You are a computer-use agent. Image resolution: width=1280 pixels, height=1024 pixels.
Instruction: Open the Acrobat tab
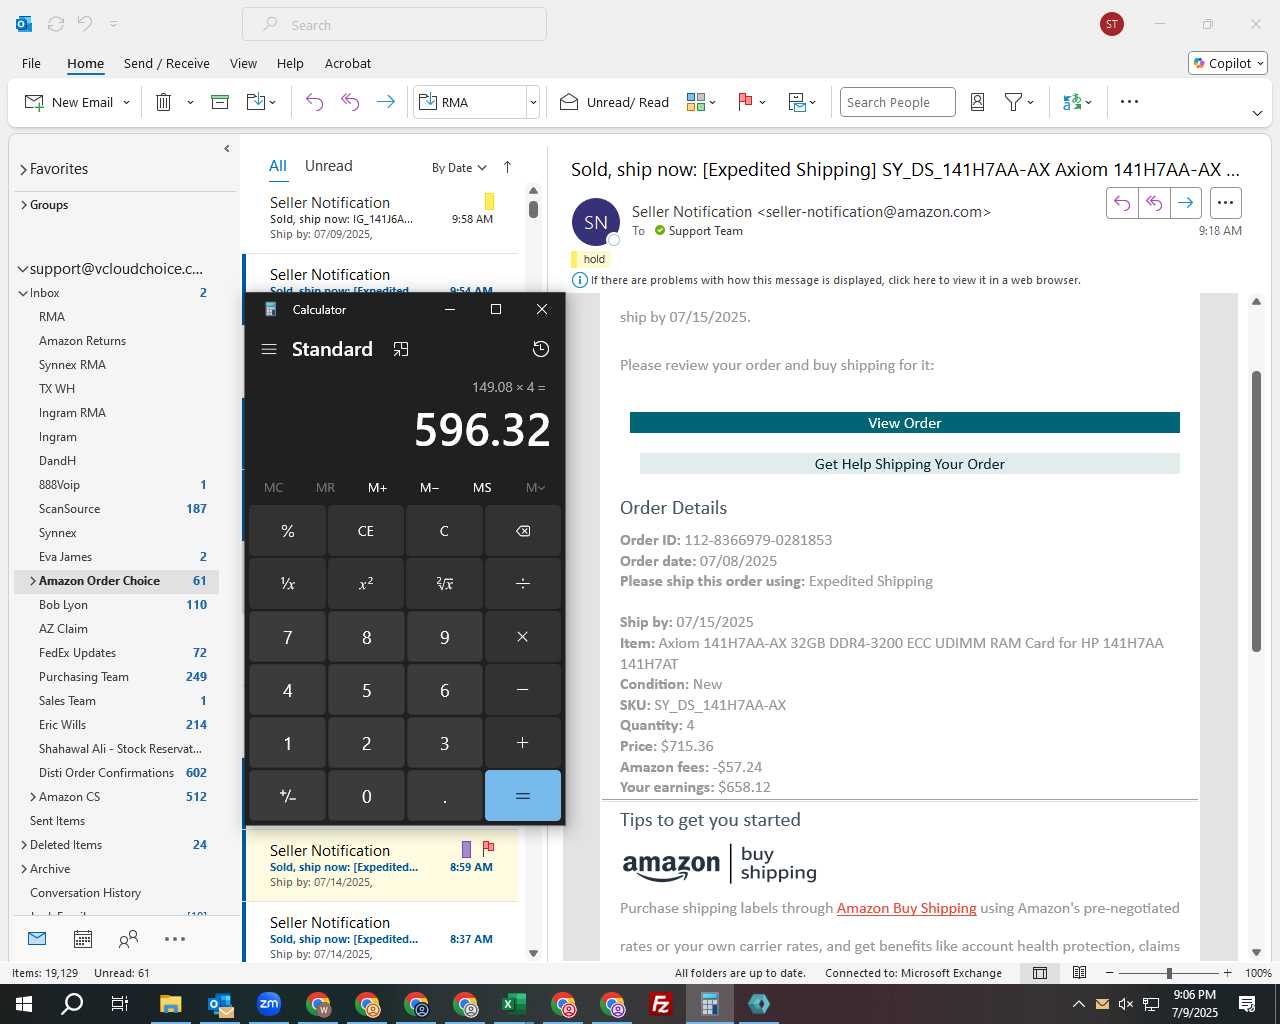(348, 63)
